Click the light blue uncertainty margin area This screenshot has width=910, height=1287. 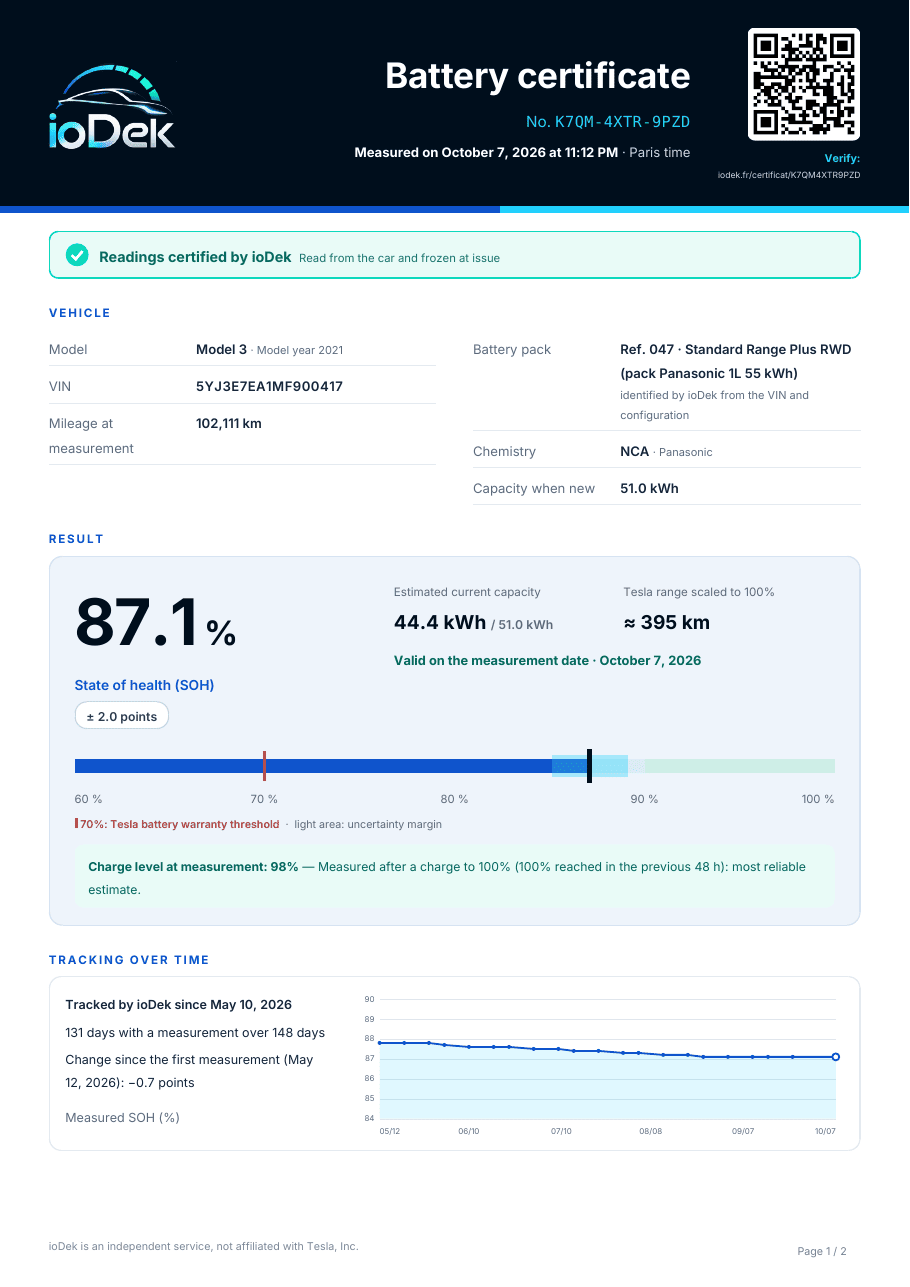590,766
